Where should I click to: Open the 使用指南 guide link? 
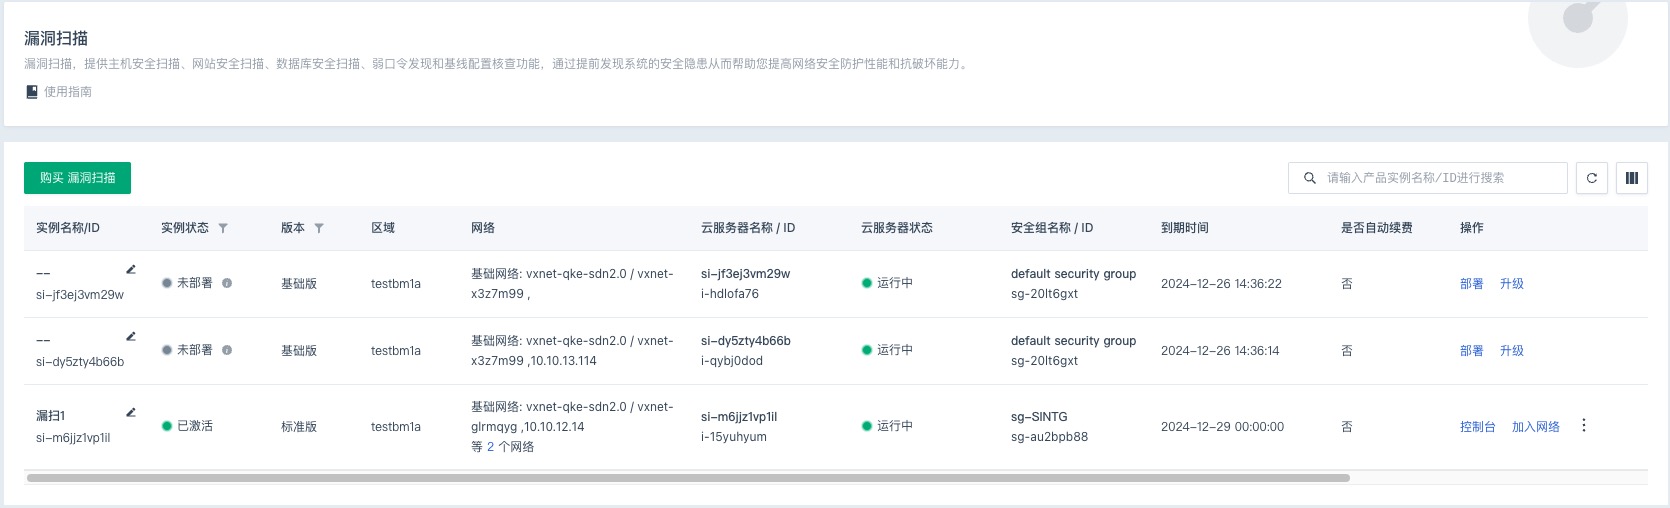(67, 92)
